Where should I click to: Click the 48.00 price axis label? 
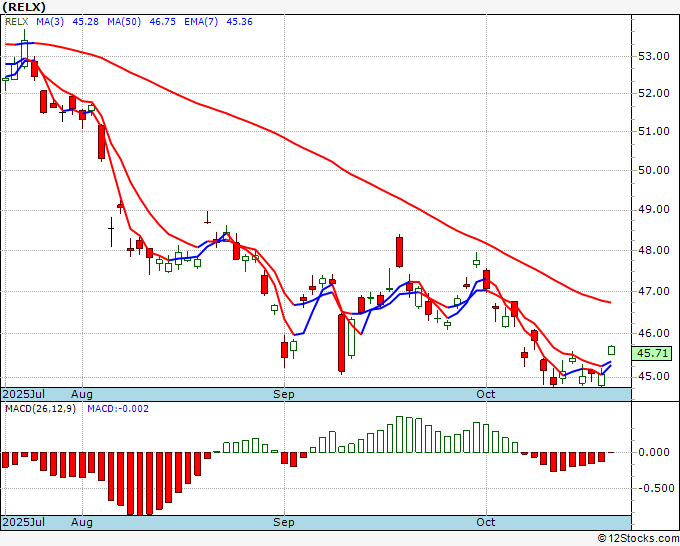653,250
